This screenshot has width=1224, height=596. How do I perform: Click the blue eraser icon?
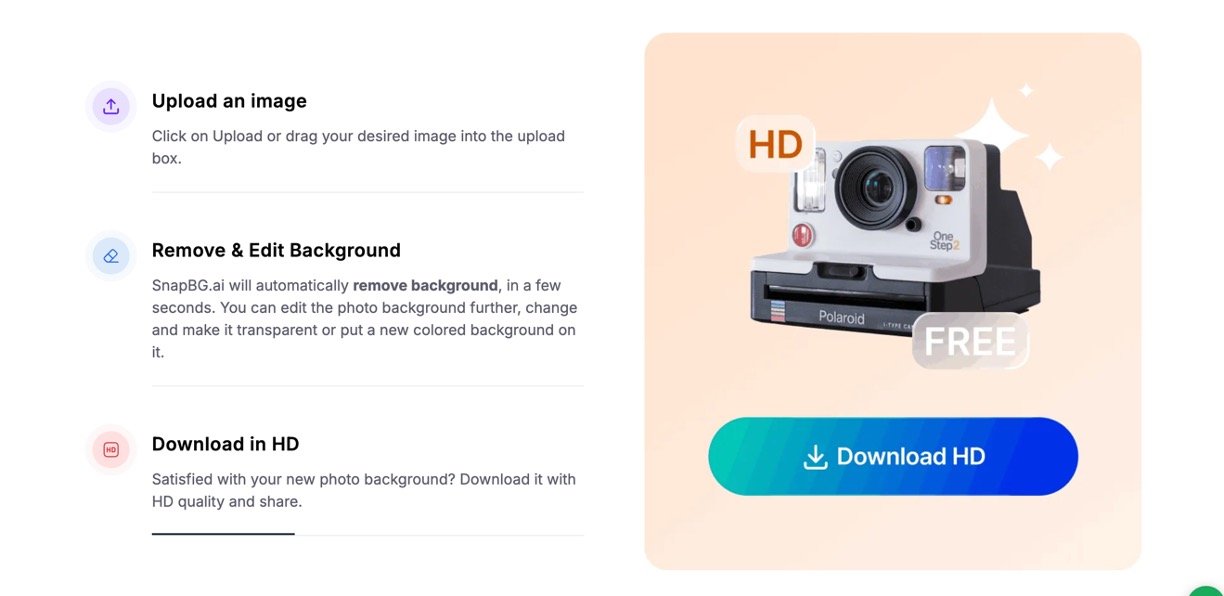[x=111, y=256]
